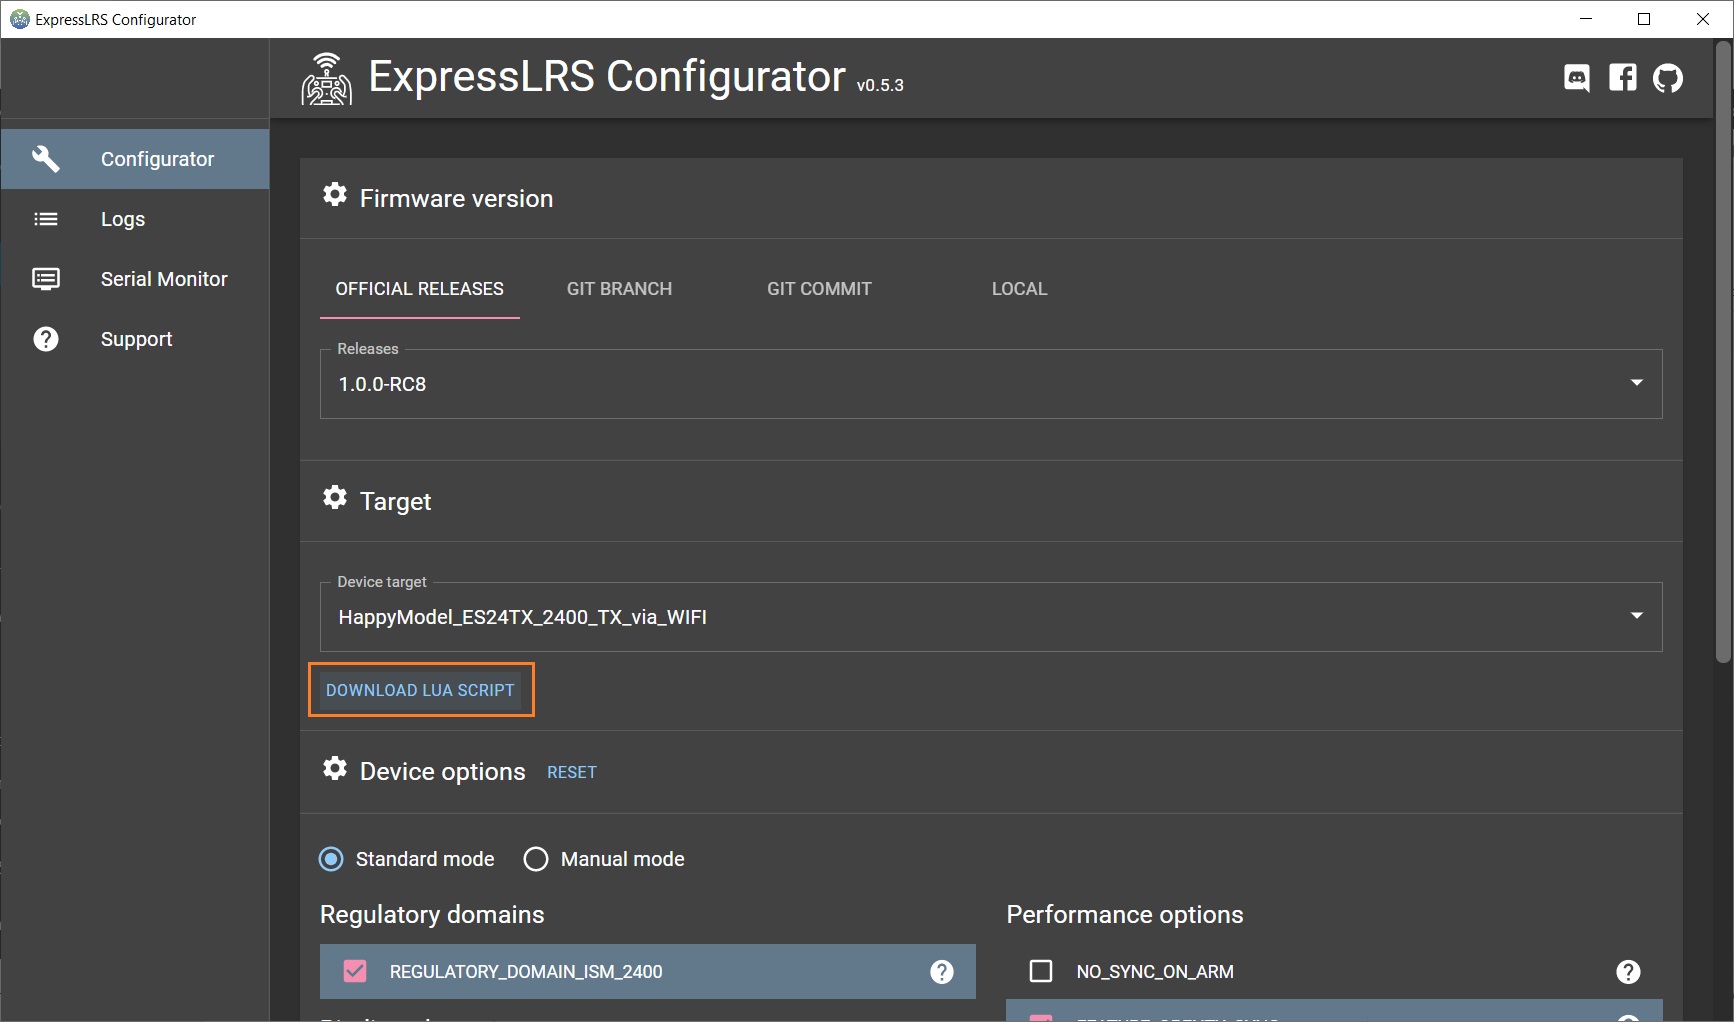
Task: Click the vertical scrollbar thumb
Action: pyautogui.click(x=1723, y=352)
